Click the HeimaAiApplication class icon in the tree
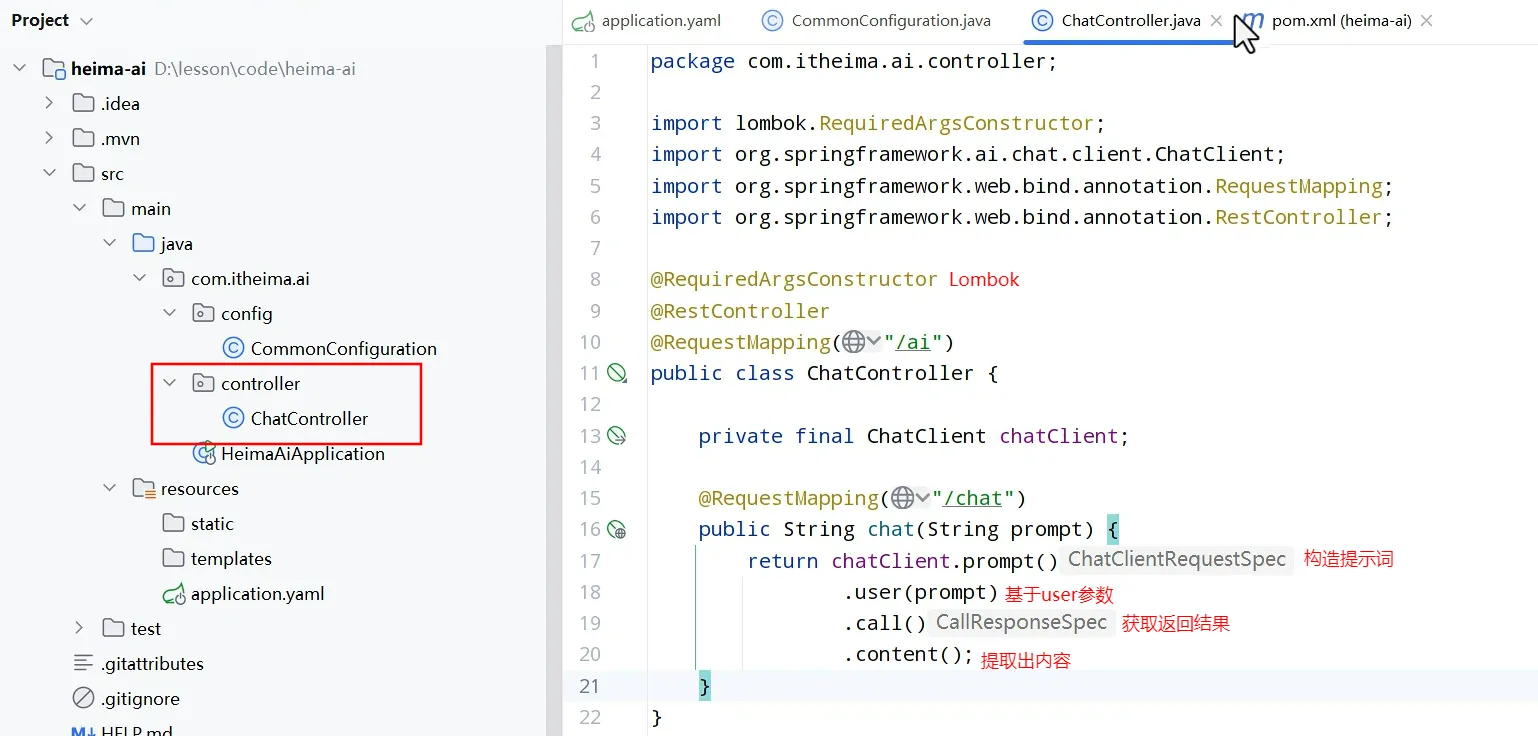The width and height of the screenshot is (1538, 736). (x=204, y=454)
